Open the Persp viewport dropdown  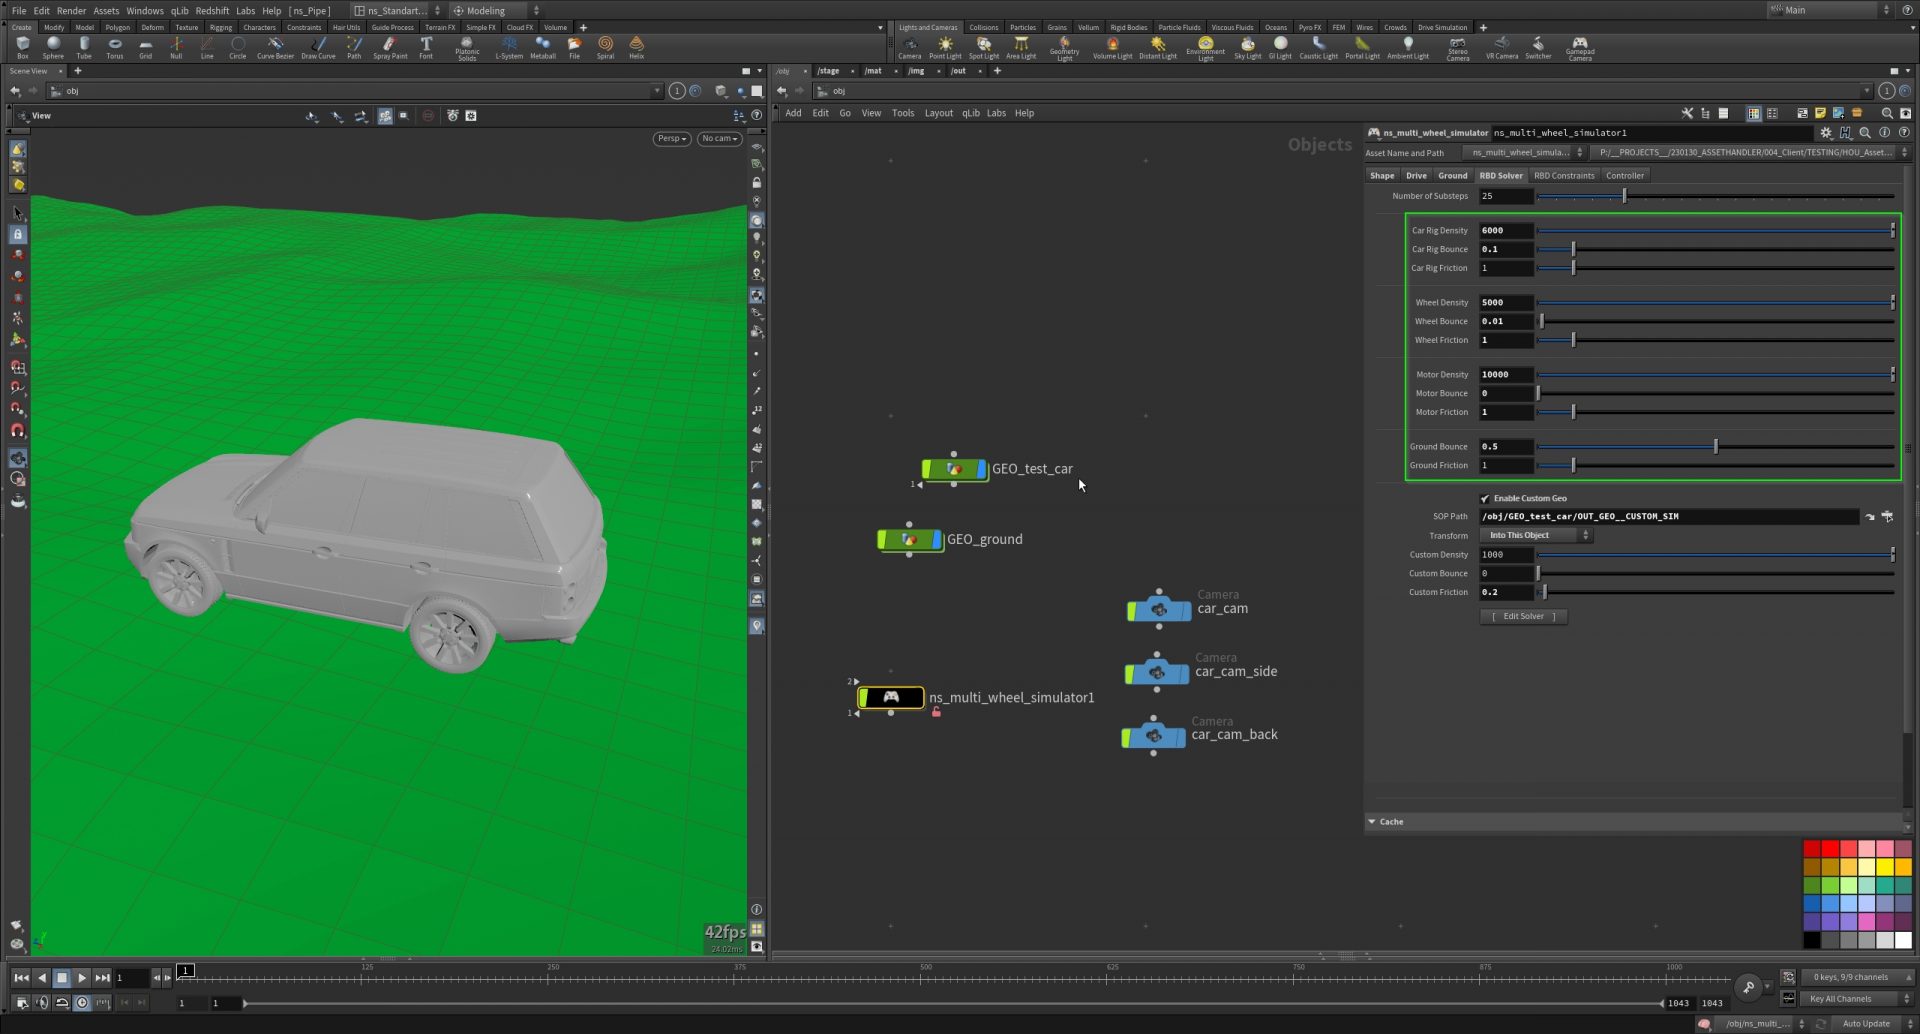pyautogui.click(x=671, y=139)
